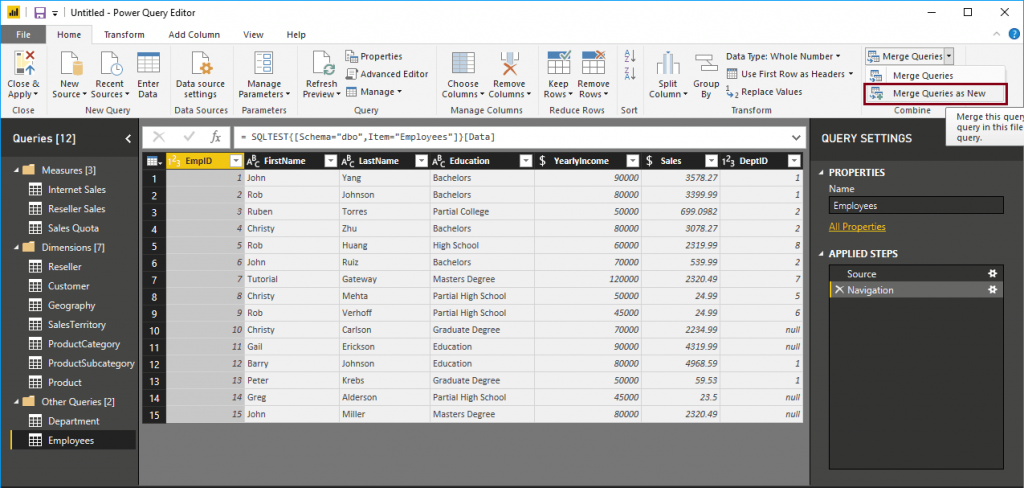Screen dimensions: 1024x488
Task: Click the Split Column icon
Action: 668,64
